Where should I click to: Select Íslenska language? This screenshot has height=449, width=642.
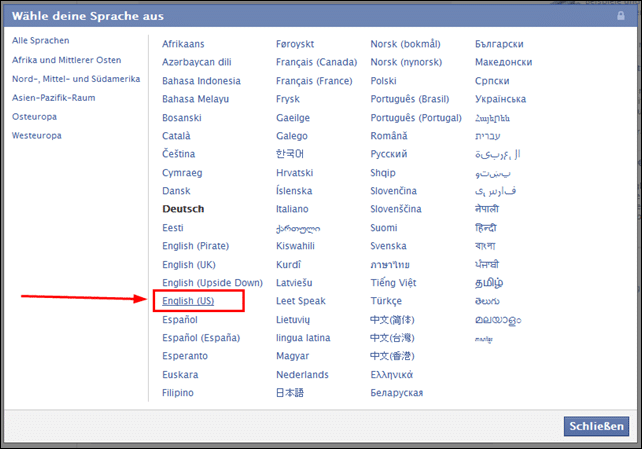(294, 191)
